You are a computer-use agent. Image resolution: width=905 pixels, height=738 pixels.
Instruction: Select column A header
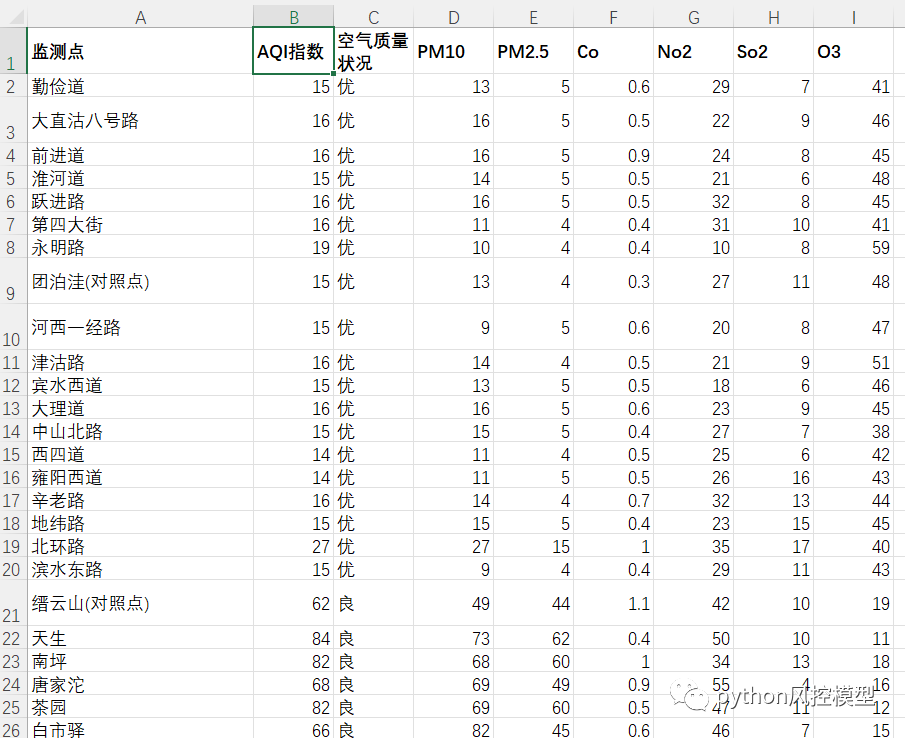tap(141, 16)
